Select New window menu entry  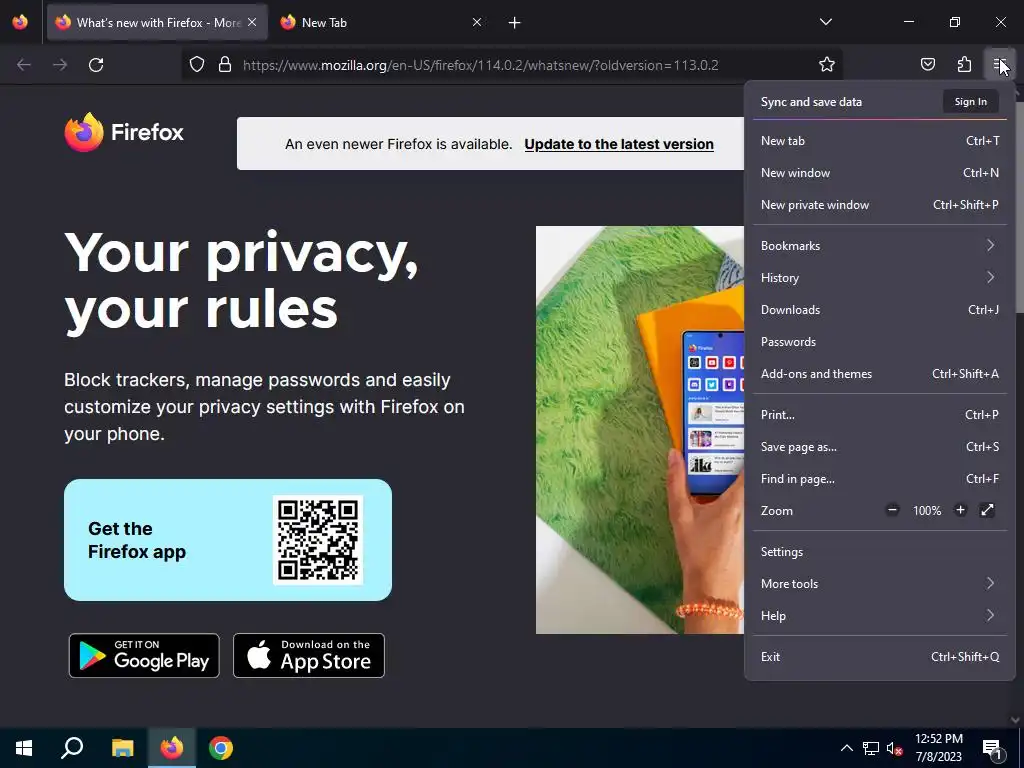click(x=880, y=172)
